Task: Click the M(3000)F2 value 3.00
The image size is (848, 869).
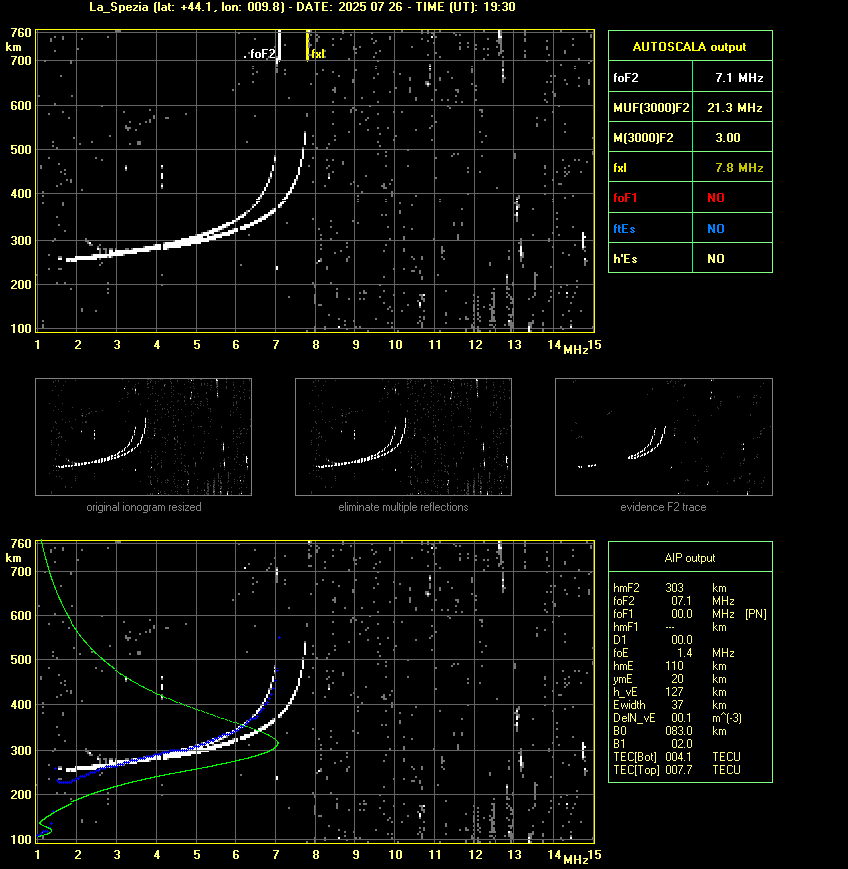Action: click(x=728, y=138)
